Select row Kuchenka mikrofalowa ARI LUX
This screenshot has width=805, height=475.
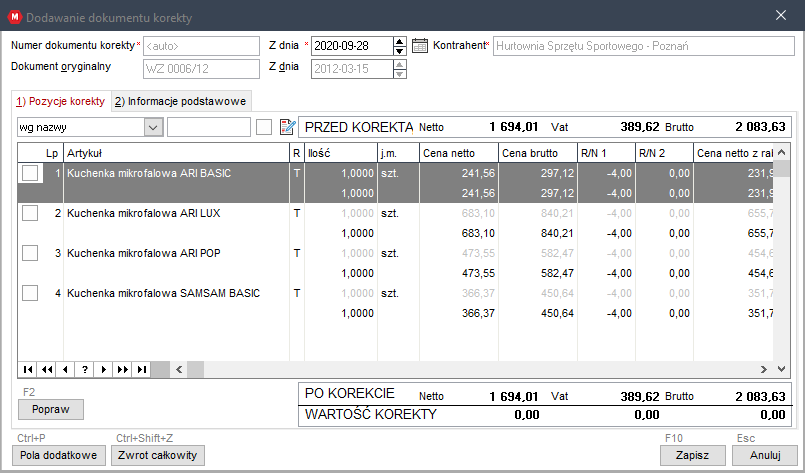click(x=395, y=223)
